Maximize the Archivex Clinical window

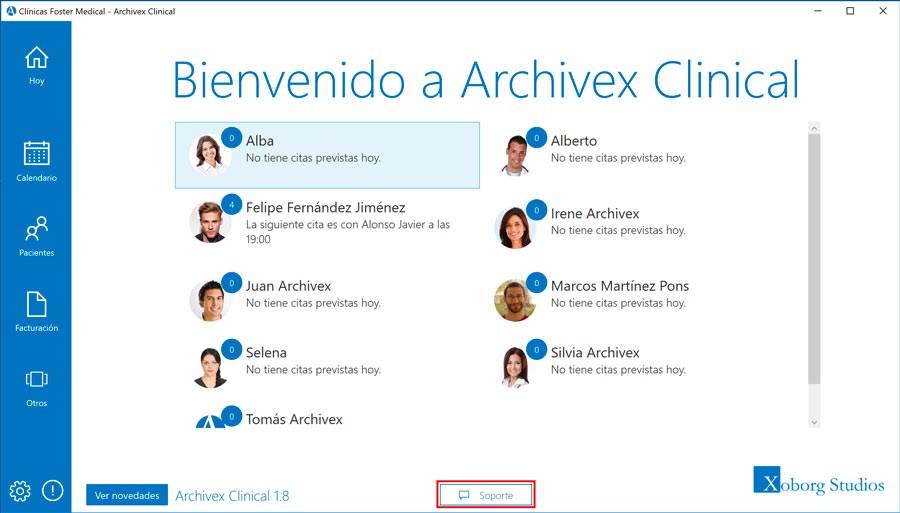[850, 11]
